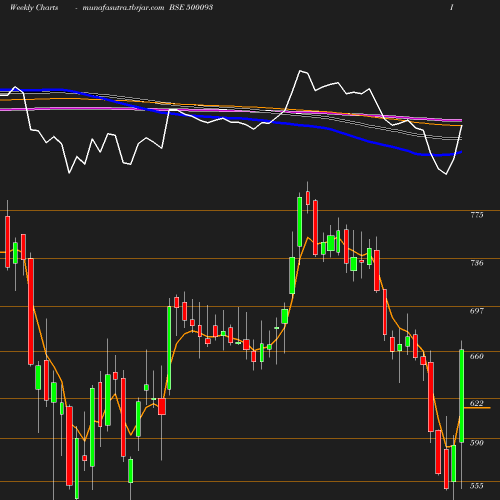Click the munafasutra.tbrjar.com site text

coord(123,7)
